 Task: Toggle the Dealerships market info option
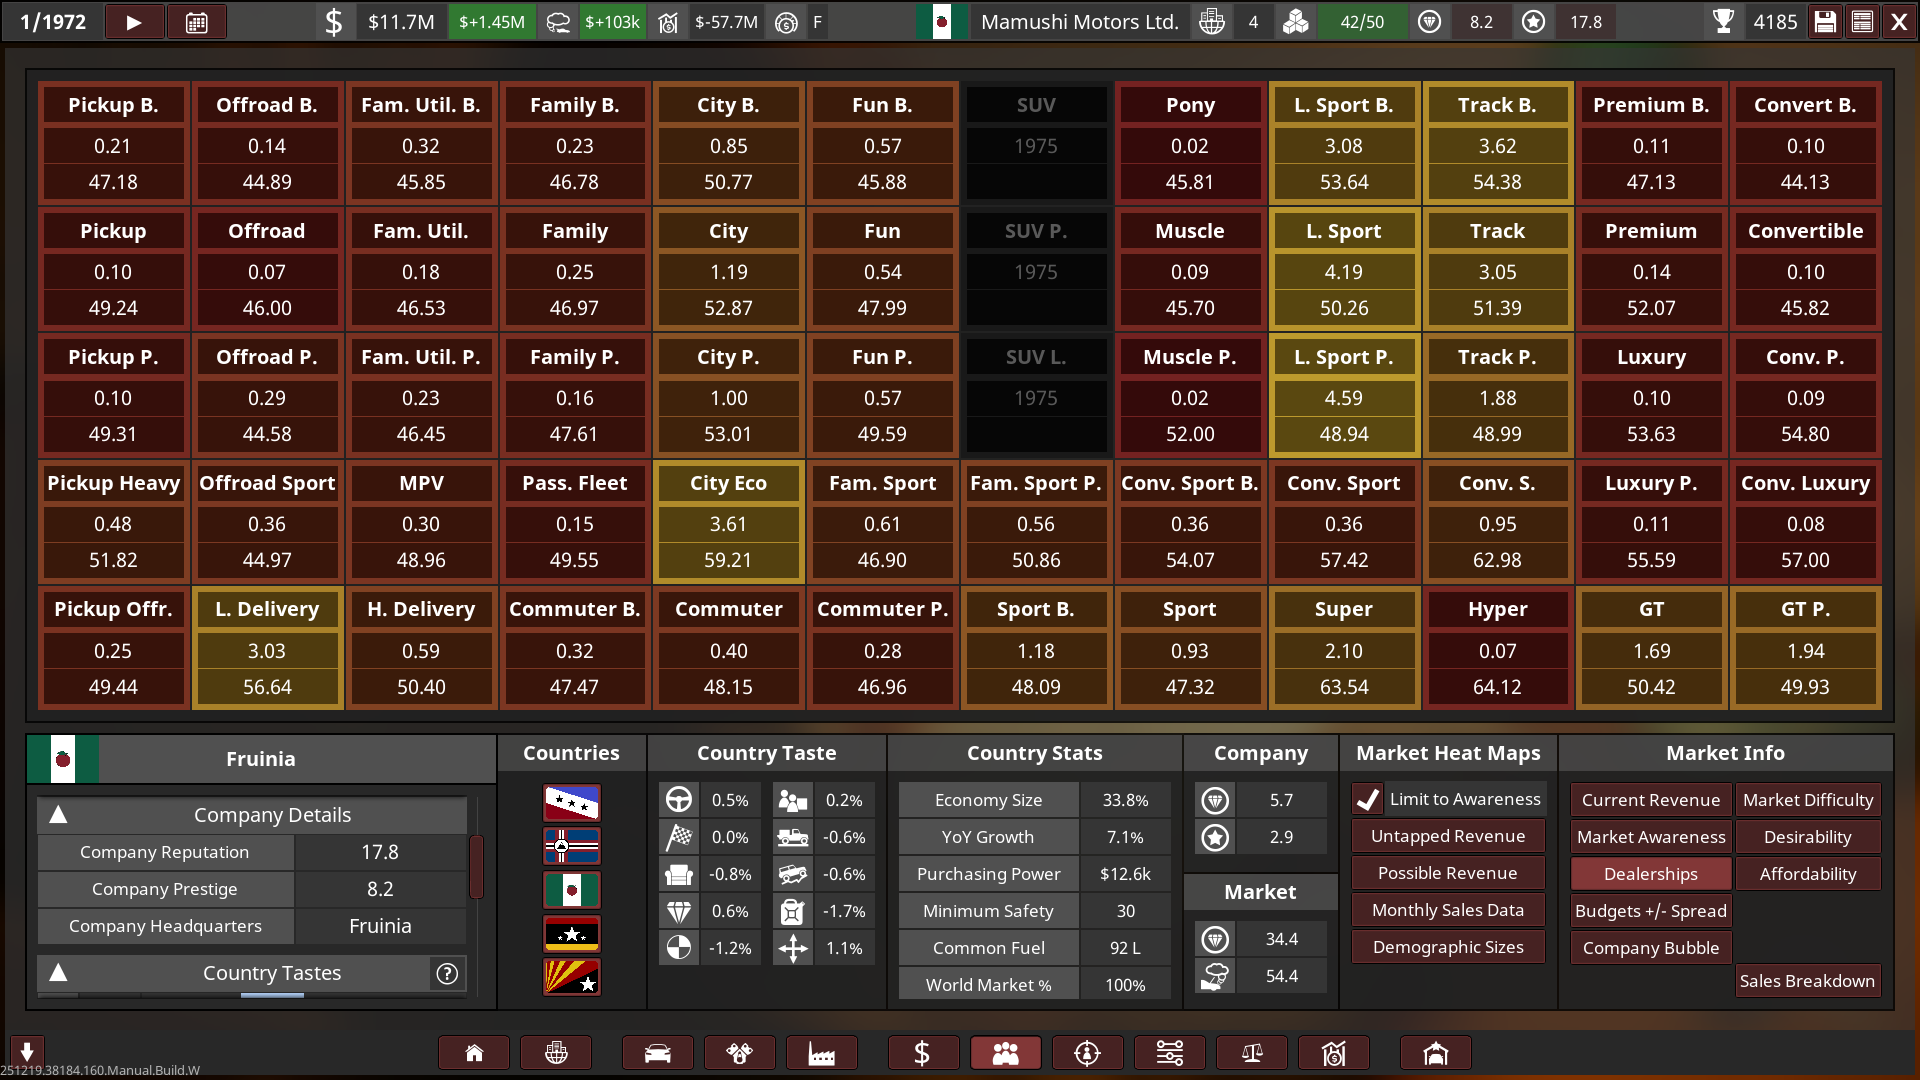coord(1650,874)
